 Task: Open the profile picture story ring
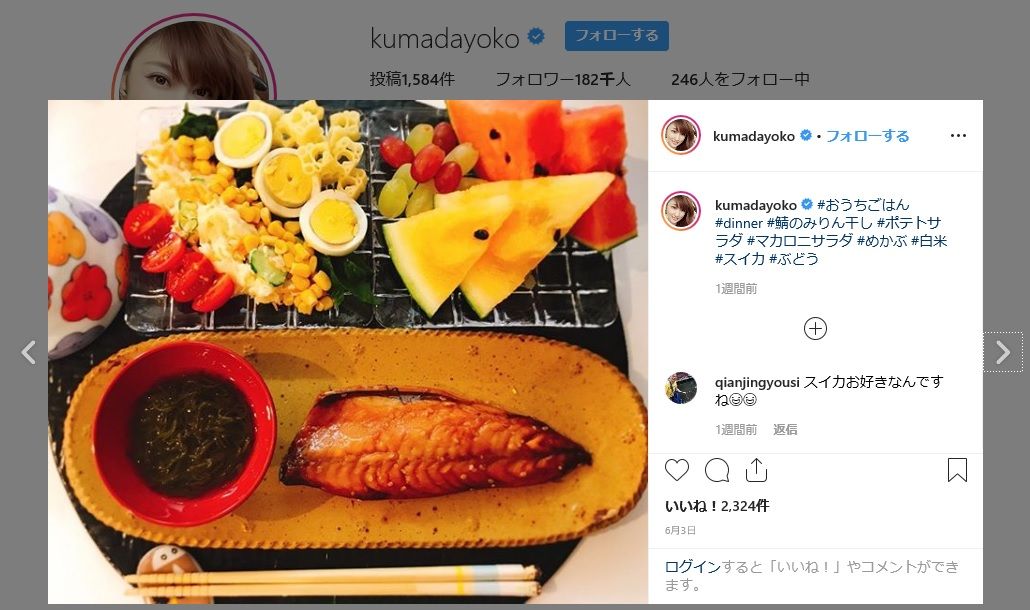point(194,59)
